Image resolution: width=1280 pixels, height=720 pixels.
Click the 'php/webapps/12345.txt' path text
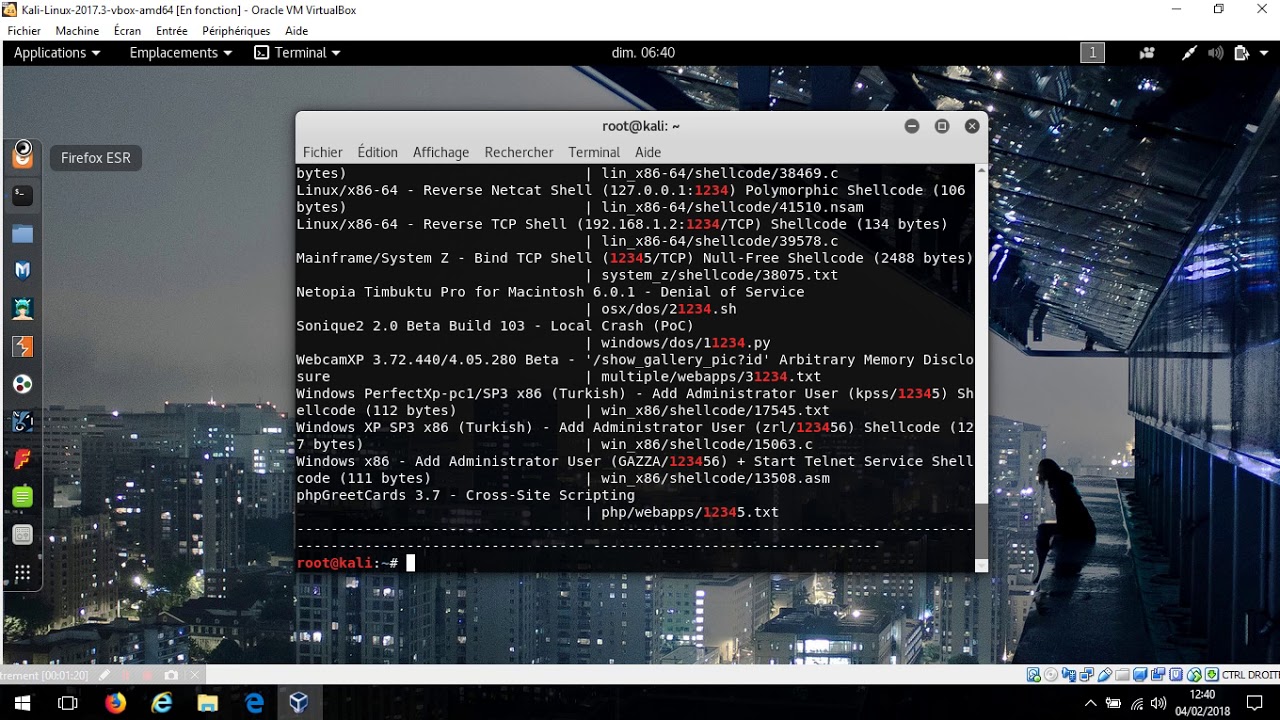pos(690,512)
